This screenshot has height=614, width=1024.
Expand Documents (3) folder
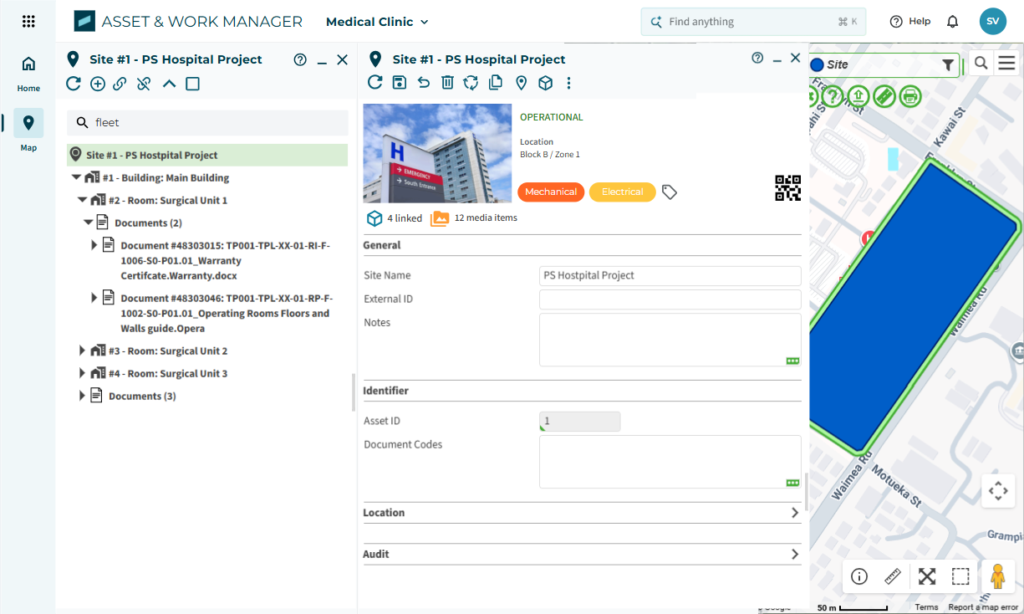click(x=82, y=395)
